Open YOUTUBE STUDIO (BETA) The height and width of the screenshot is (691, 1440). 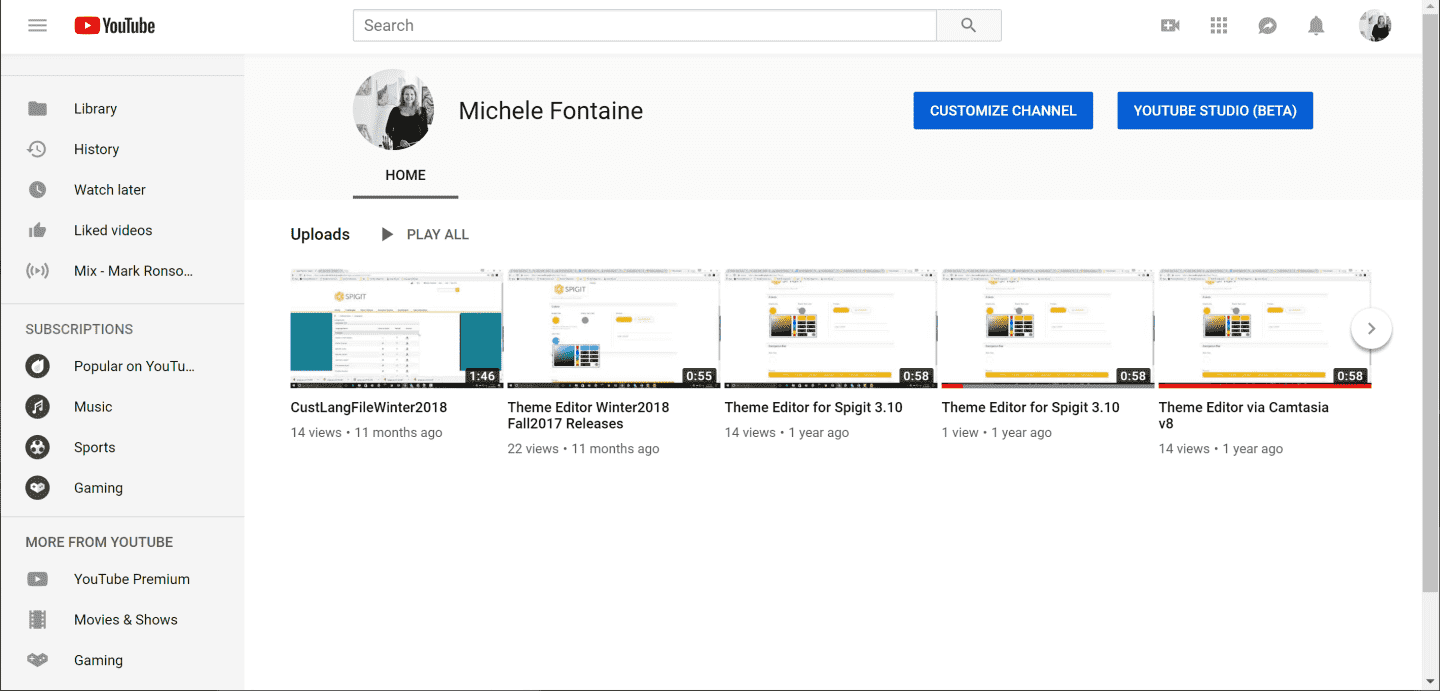(1214, 111)
